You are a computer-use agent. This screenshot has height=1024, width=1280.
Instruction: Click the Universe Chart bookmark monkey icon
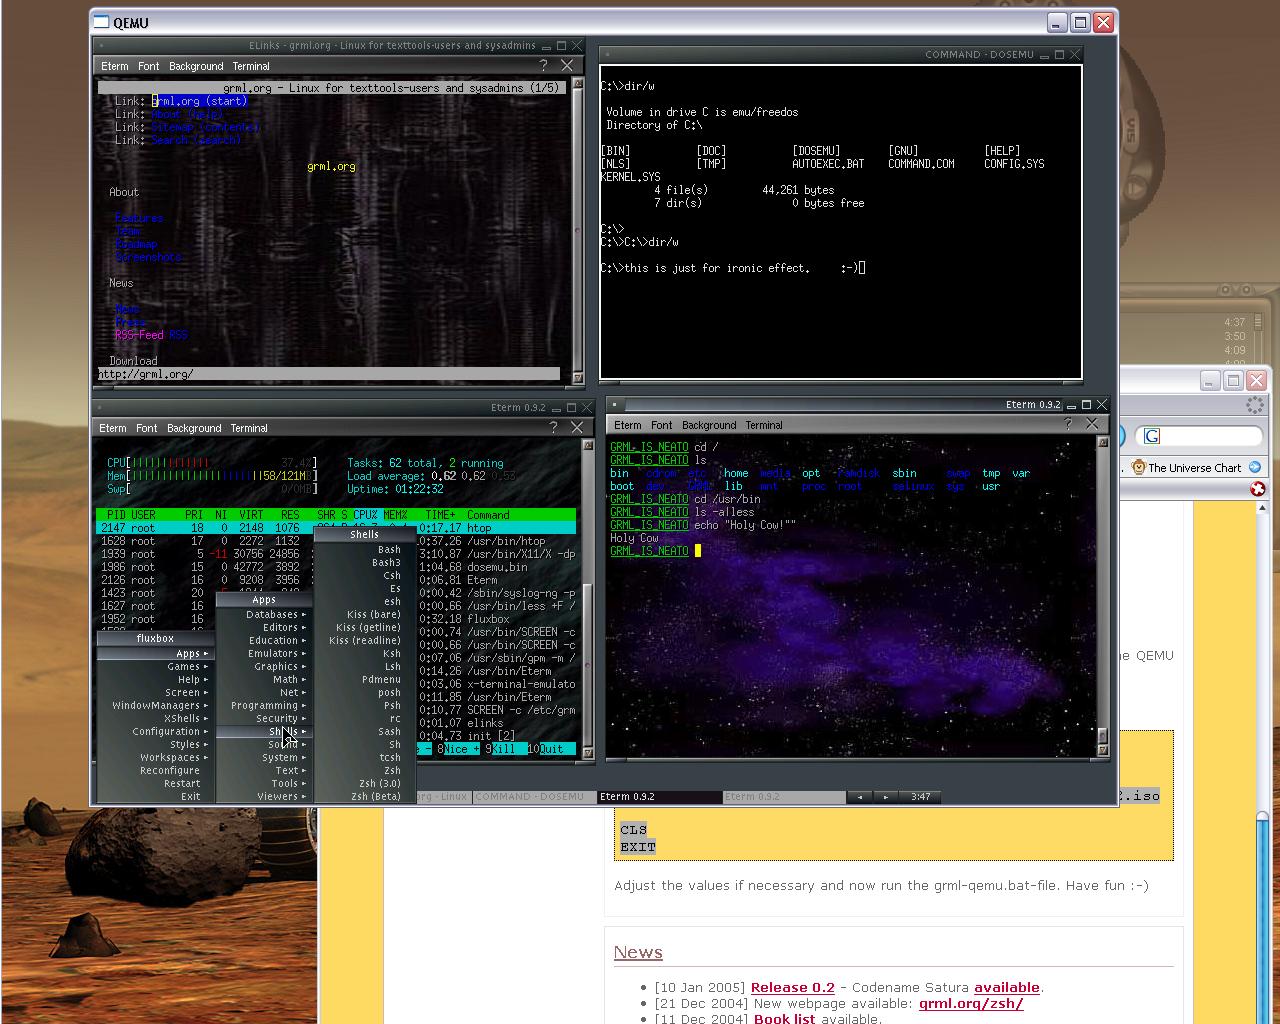point(1139,467)
